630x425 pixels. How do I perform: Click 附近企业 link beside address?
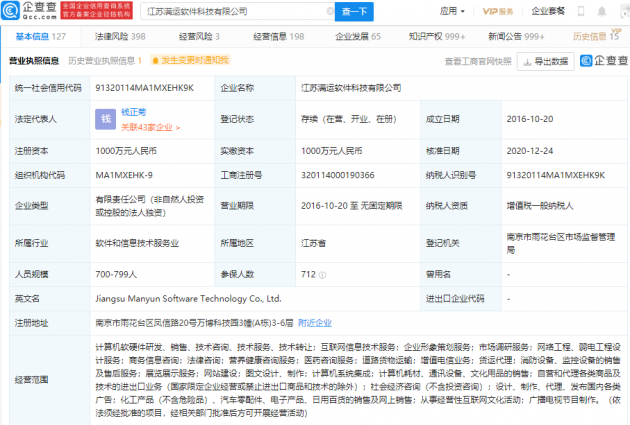[x=315, y=323]
